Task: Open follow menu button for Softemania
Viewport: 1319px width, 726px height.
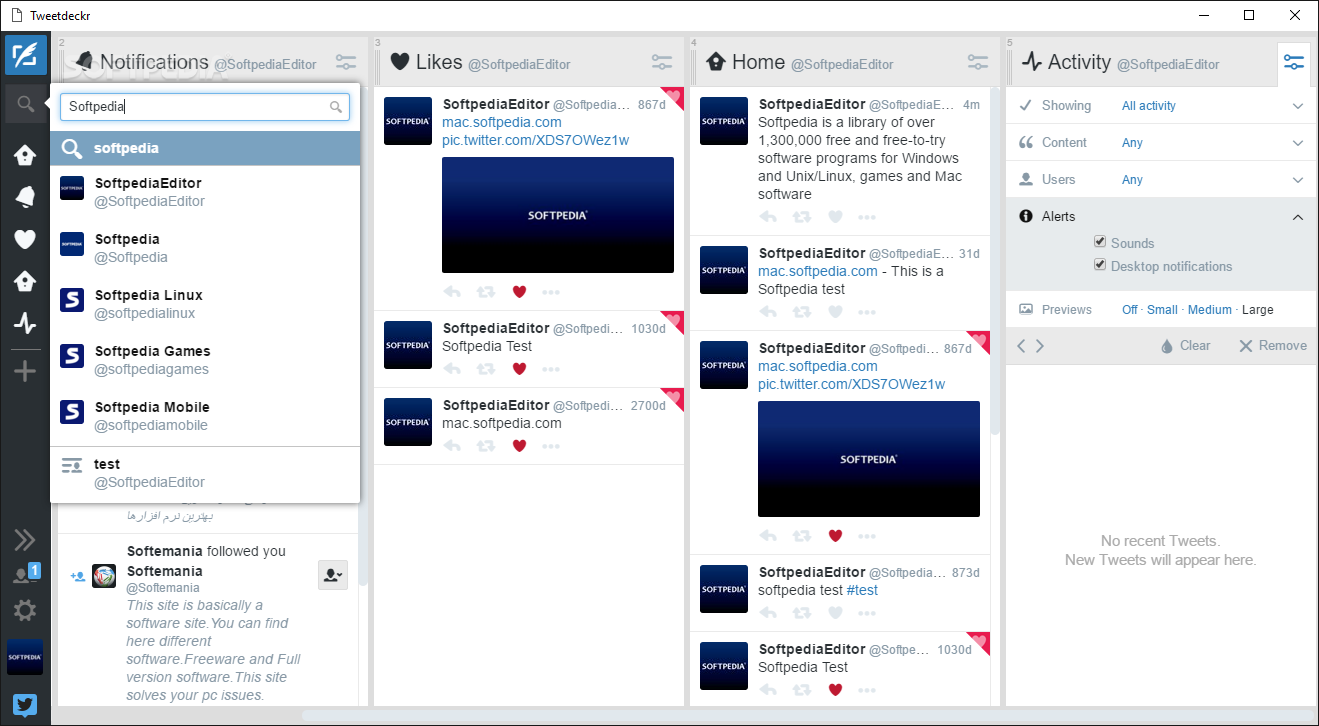Action: [333, 575]
